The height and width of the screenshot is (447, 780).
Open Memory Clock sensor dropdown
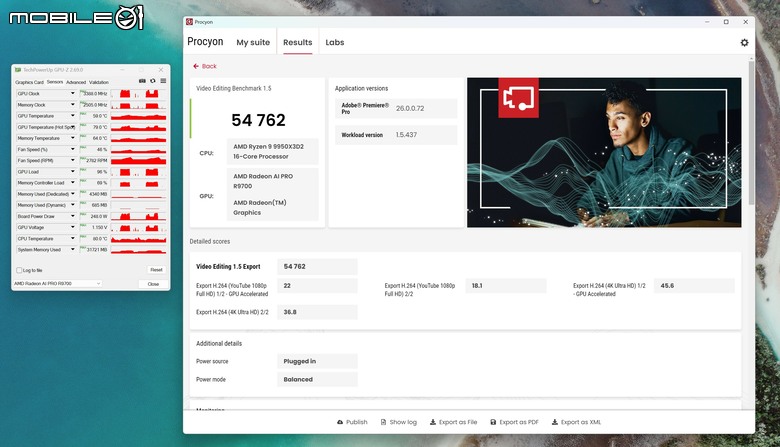[73, 105]
